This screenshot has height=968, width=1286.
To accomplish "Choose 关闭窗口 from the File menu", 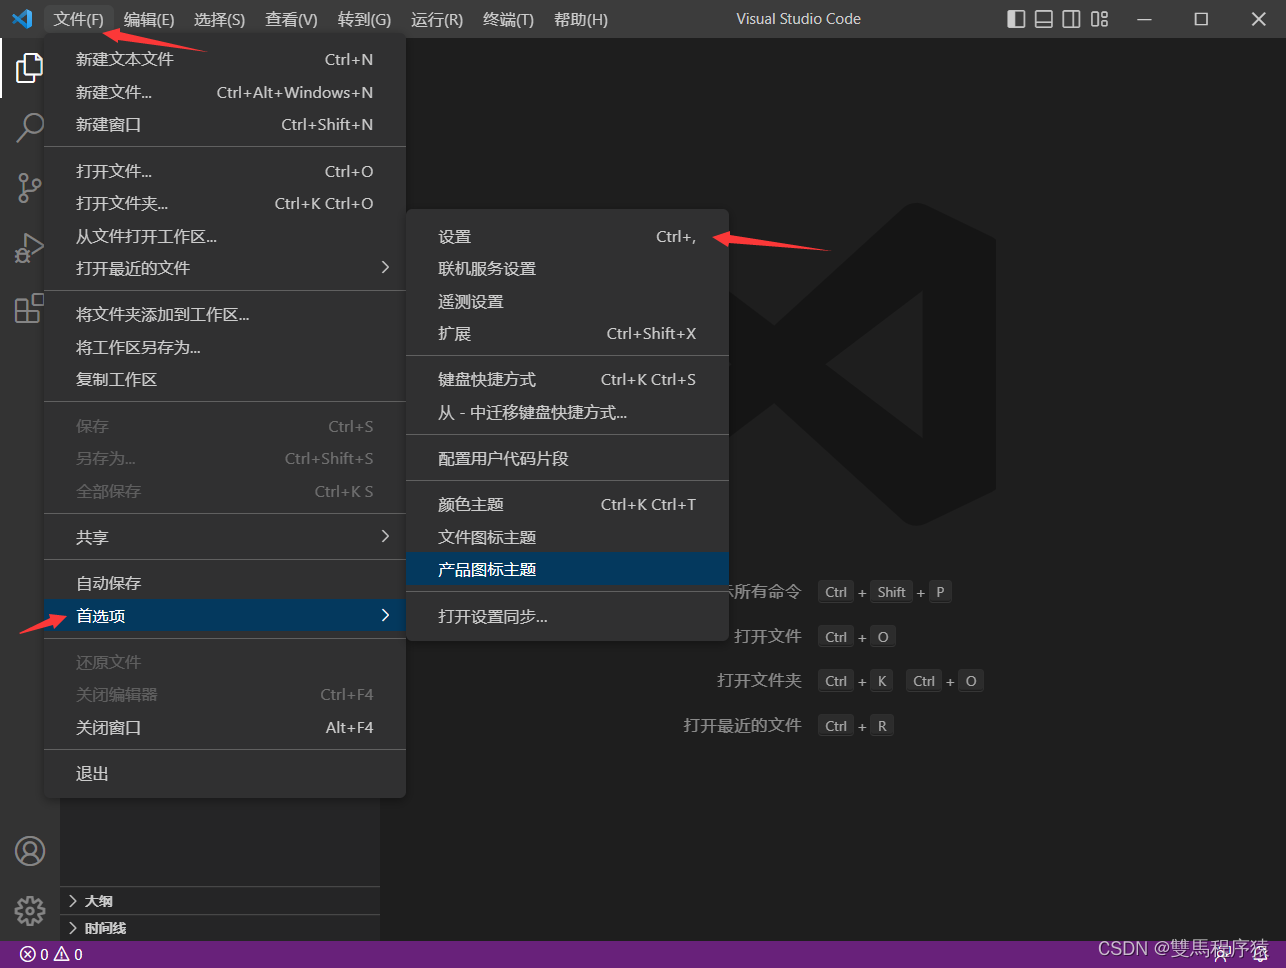I will (x=225, y=727).
